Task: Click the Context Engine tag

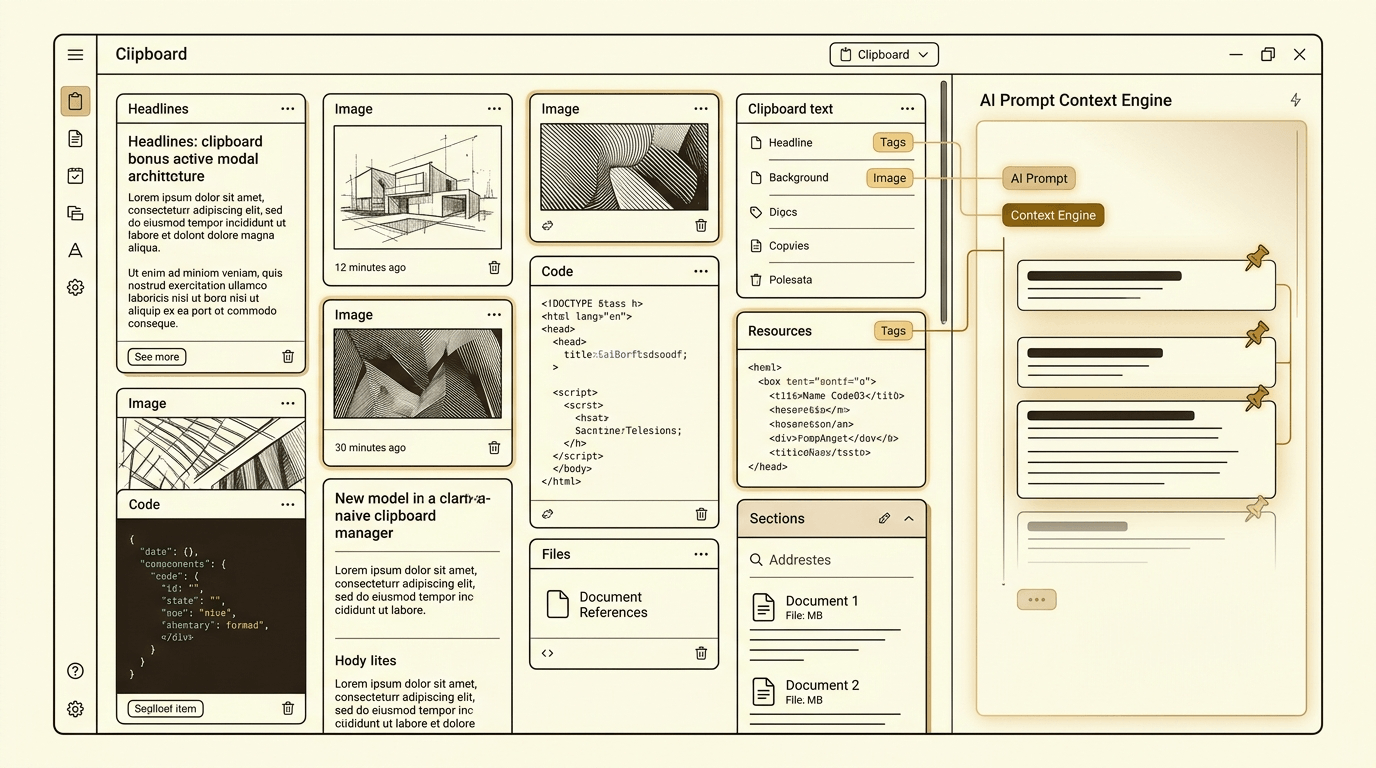Action: point(1053,215)
